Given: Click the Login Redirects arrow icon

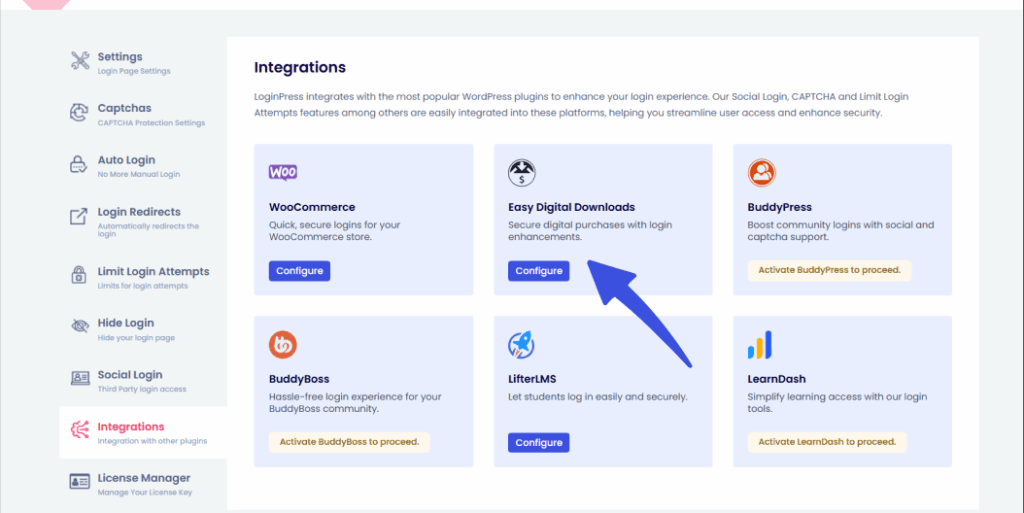Looking at the screenshot, I should [78, 216].
